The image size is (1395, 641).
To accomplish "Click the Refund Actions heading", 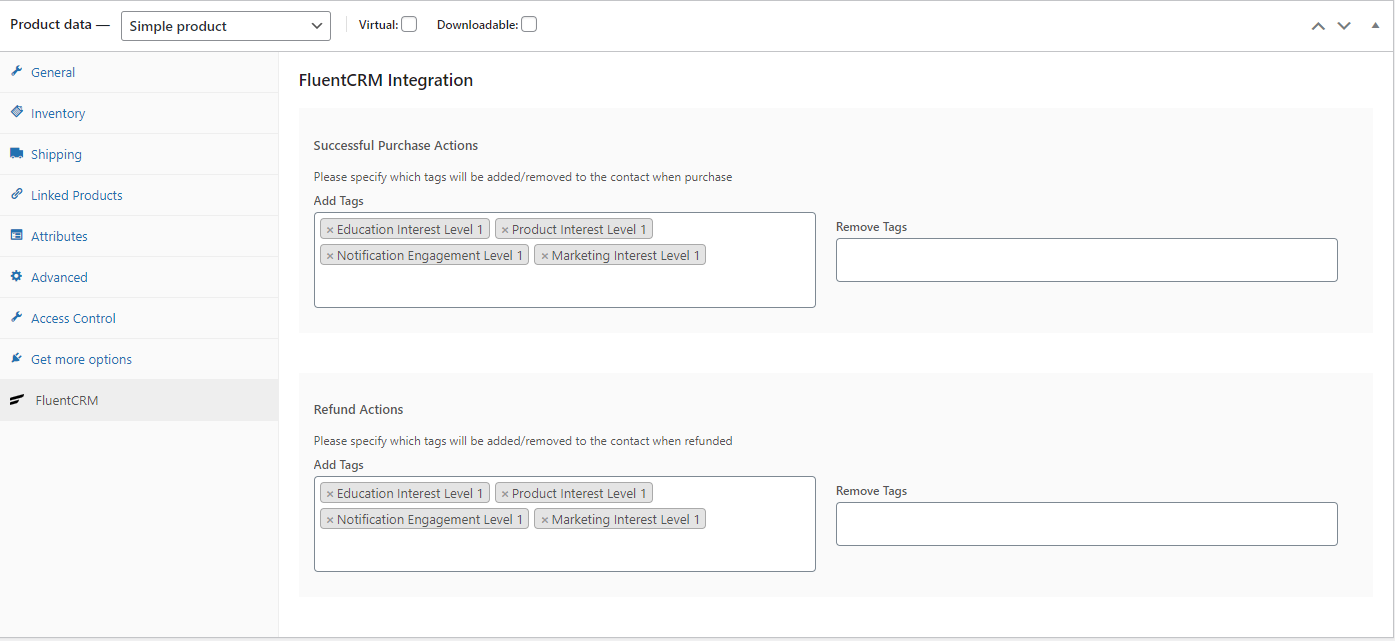I will coord(359,410).
